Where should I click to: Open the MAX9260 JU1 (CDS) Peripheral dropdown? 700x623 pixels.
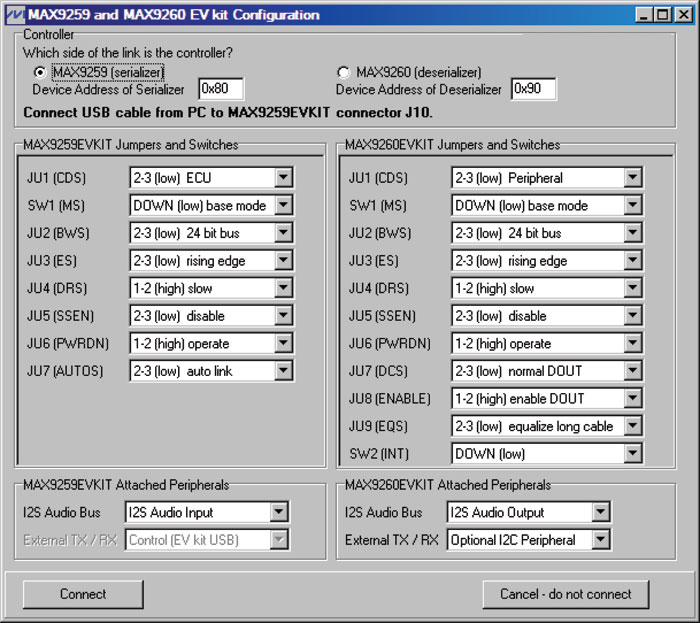click(x=547, y=178)
